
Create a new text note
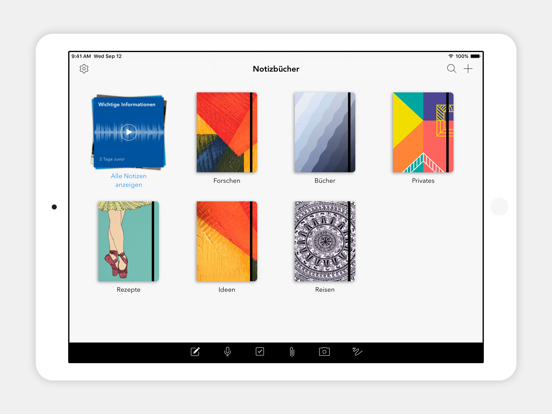(195, 351)
